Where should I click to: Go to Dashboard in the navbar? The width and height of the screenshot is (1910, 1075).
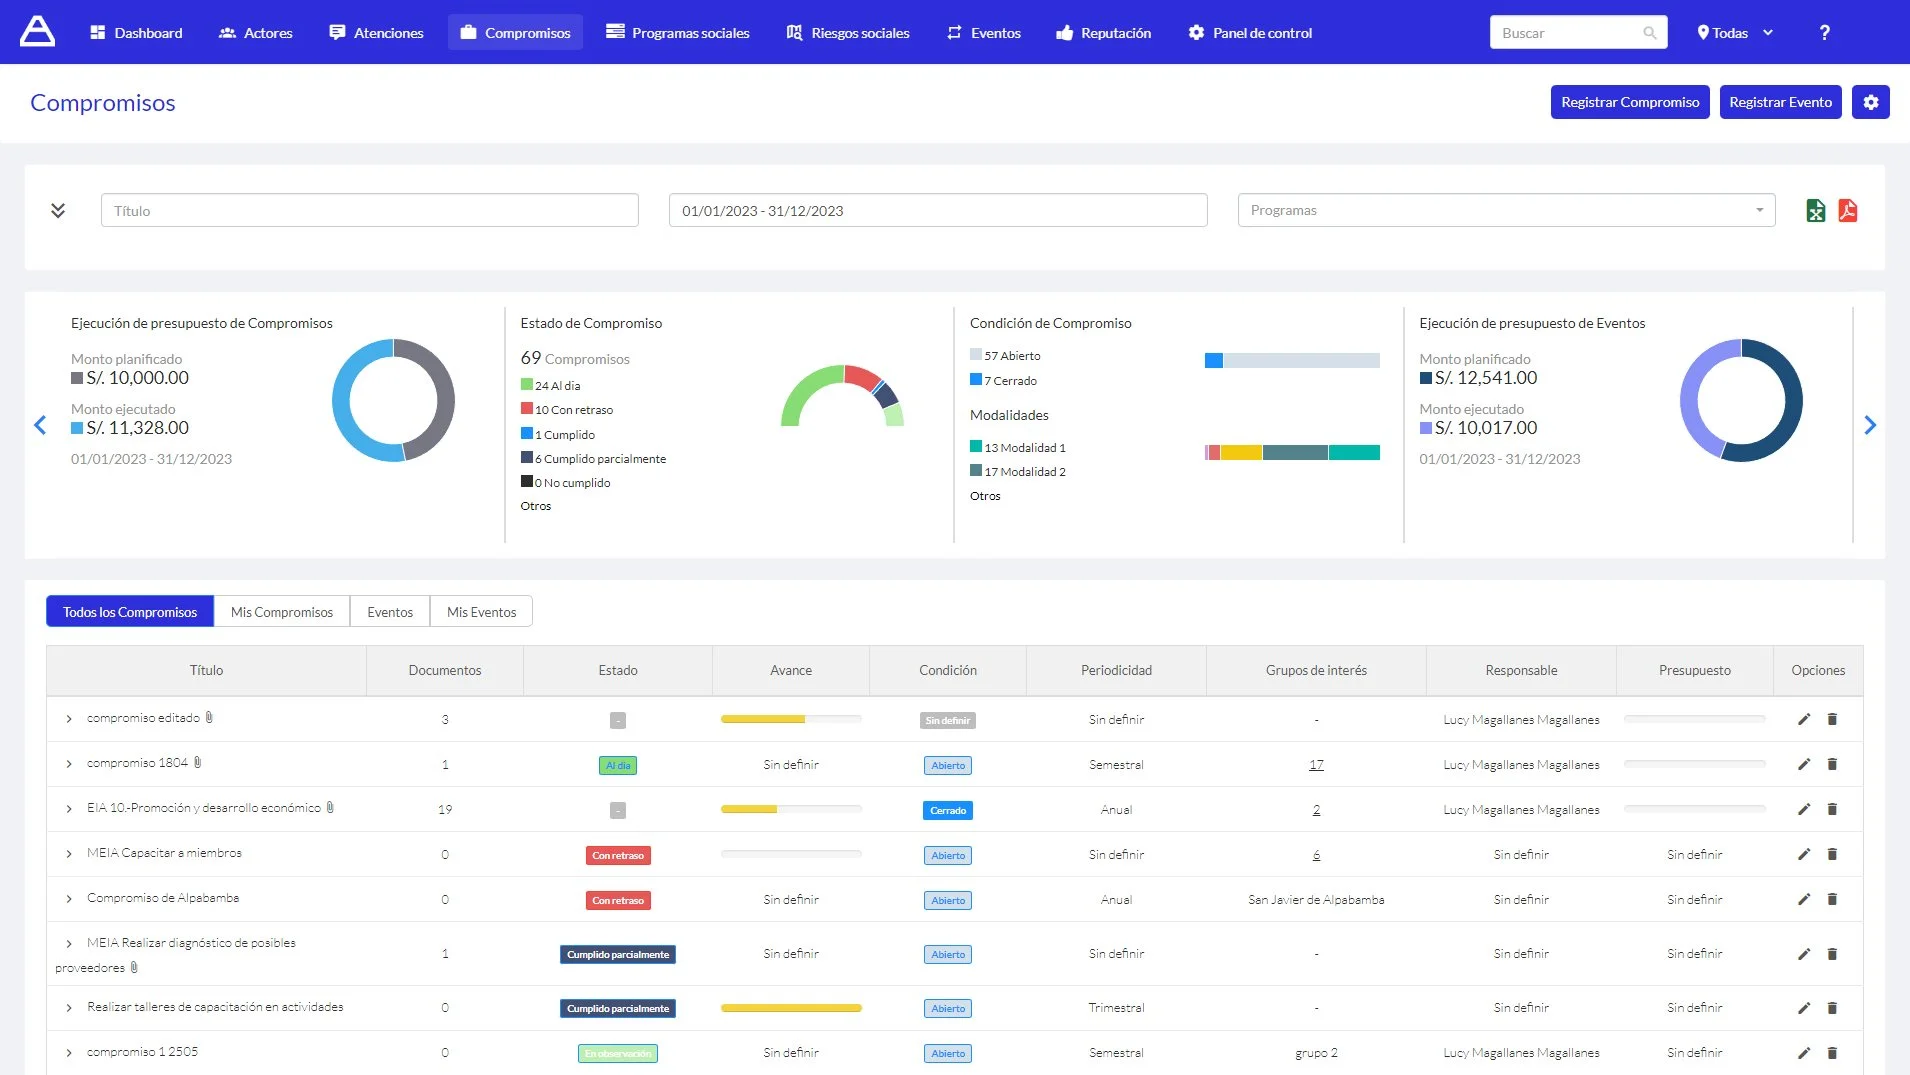click(x=136, y=33)
